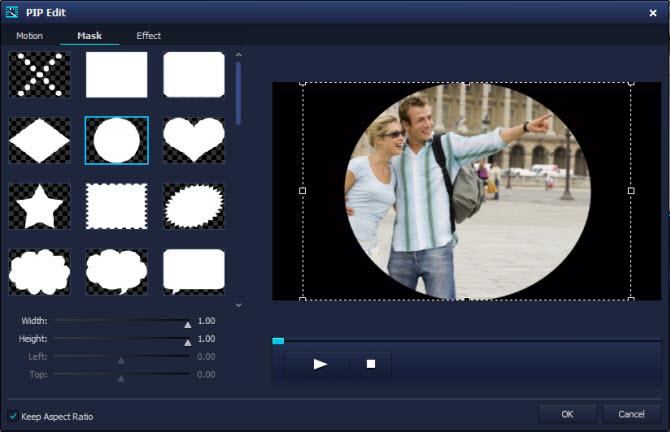Apply the star mask shape
This screenshot has height=432, width=670.
coord(40,206)
